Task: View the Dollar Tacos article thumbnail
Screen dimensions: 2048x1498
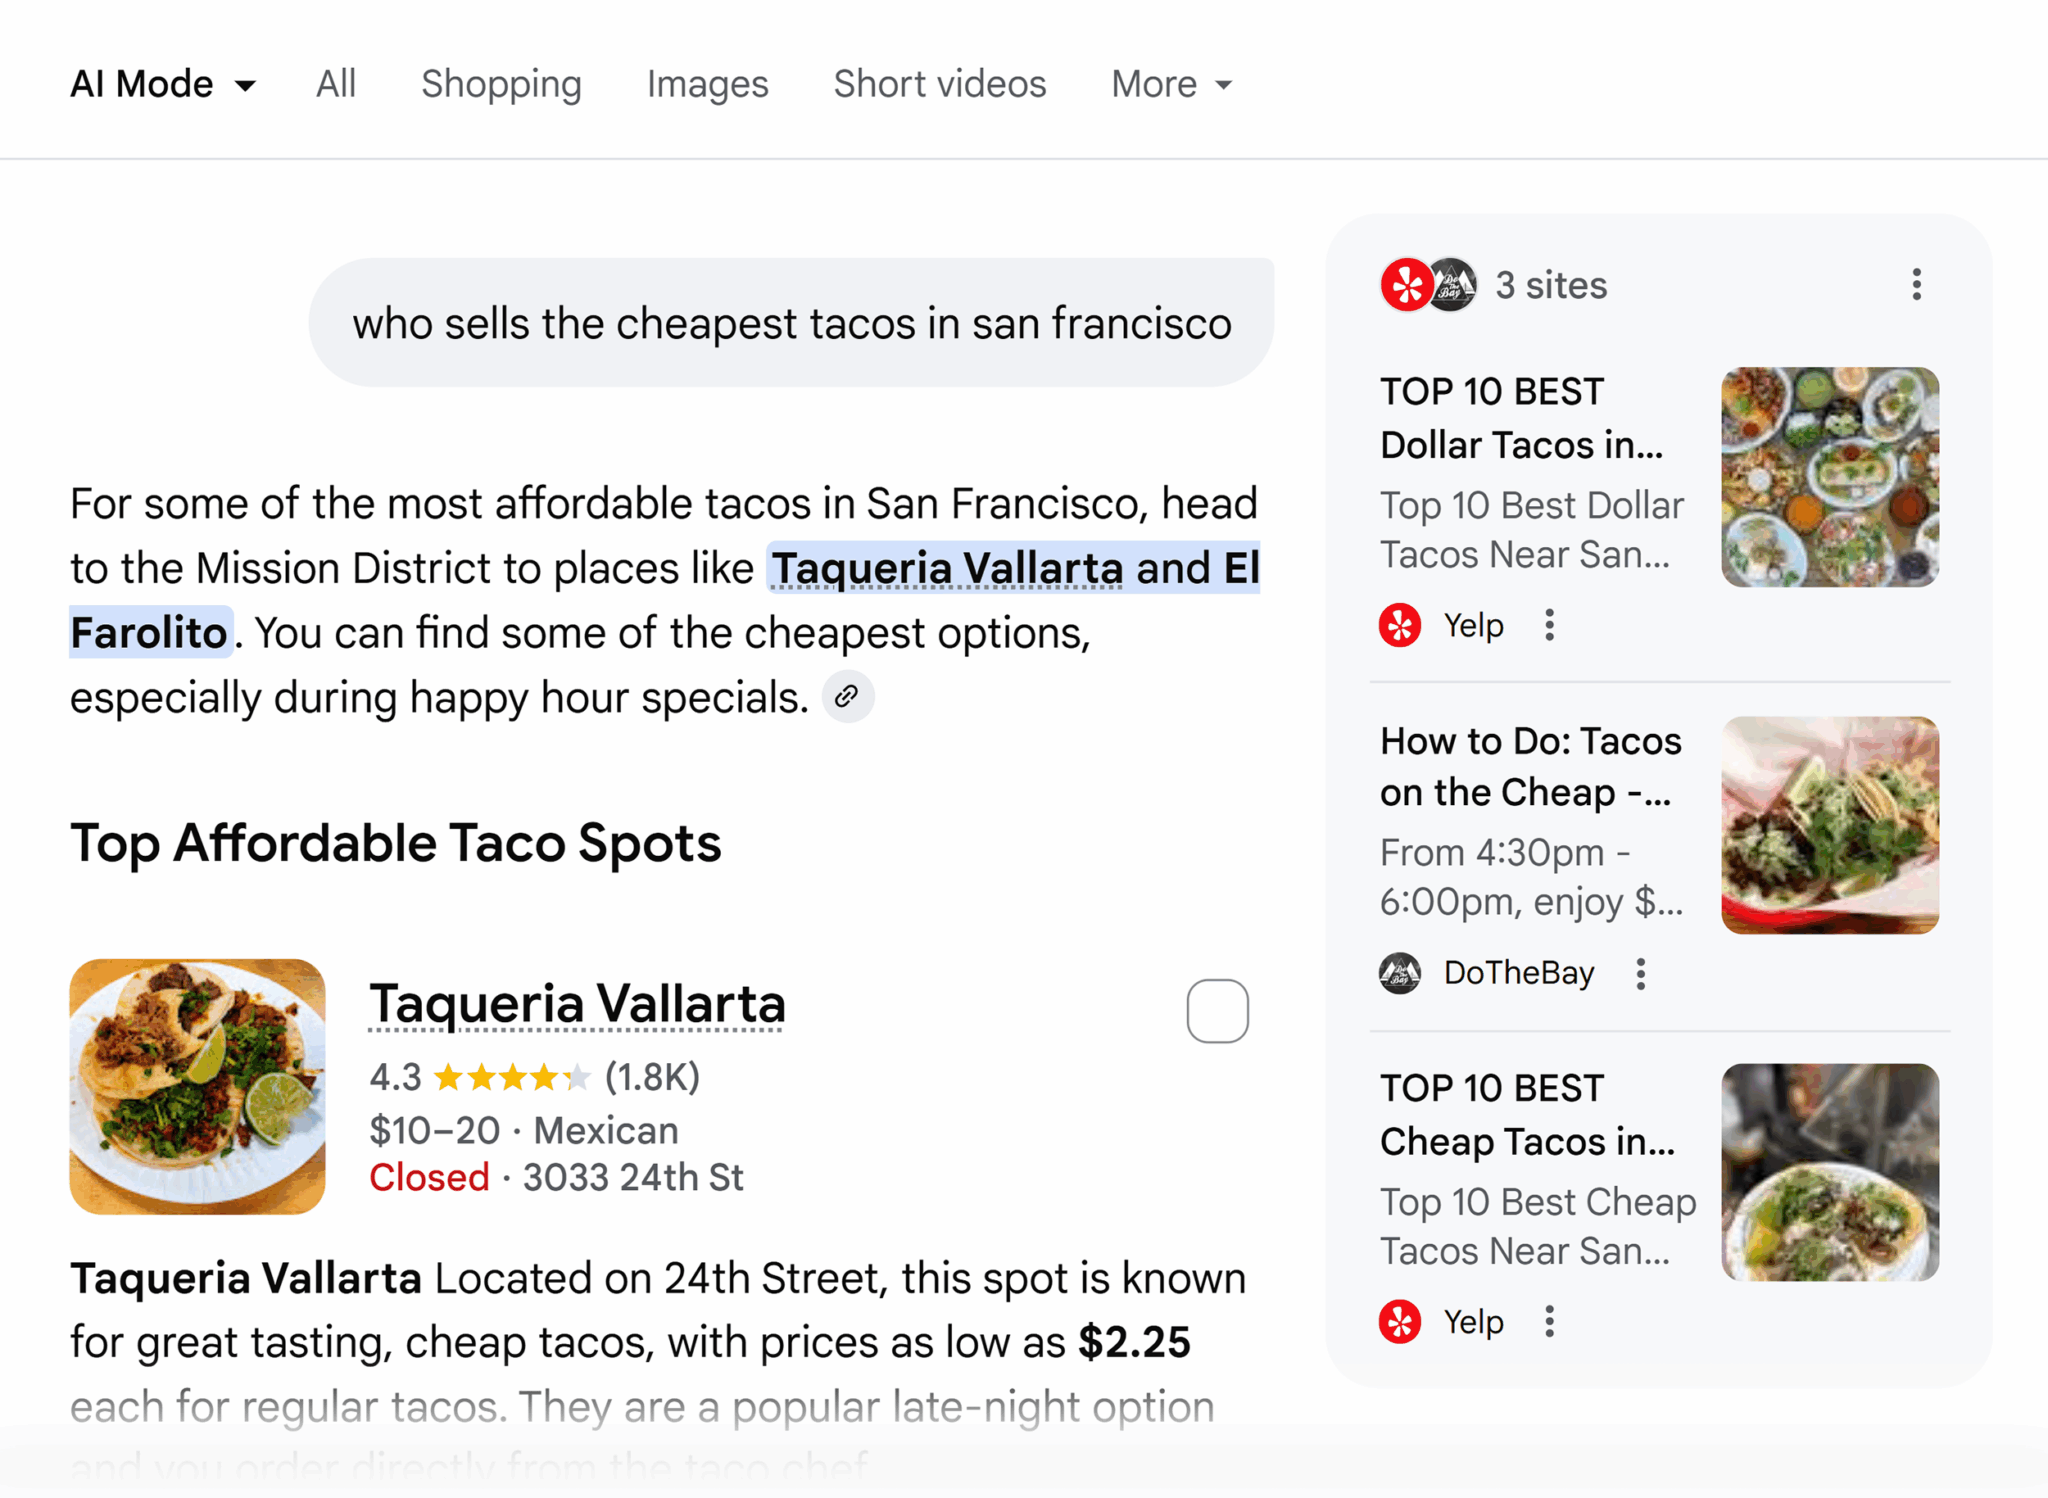Action: point(1829,476)
